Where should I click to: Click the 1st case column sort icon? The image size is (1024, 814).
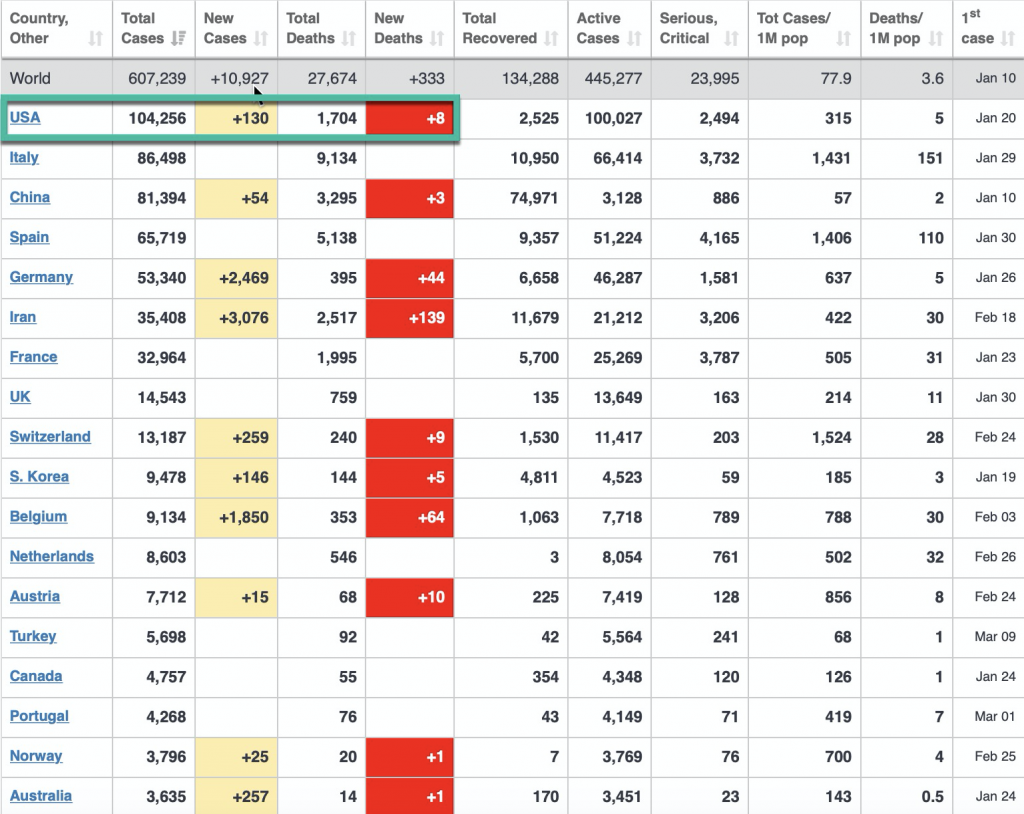pos(1007,39)
